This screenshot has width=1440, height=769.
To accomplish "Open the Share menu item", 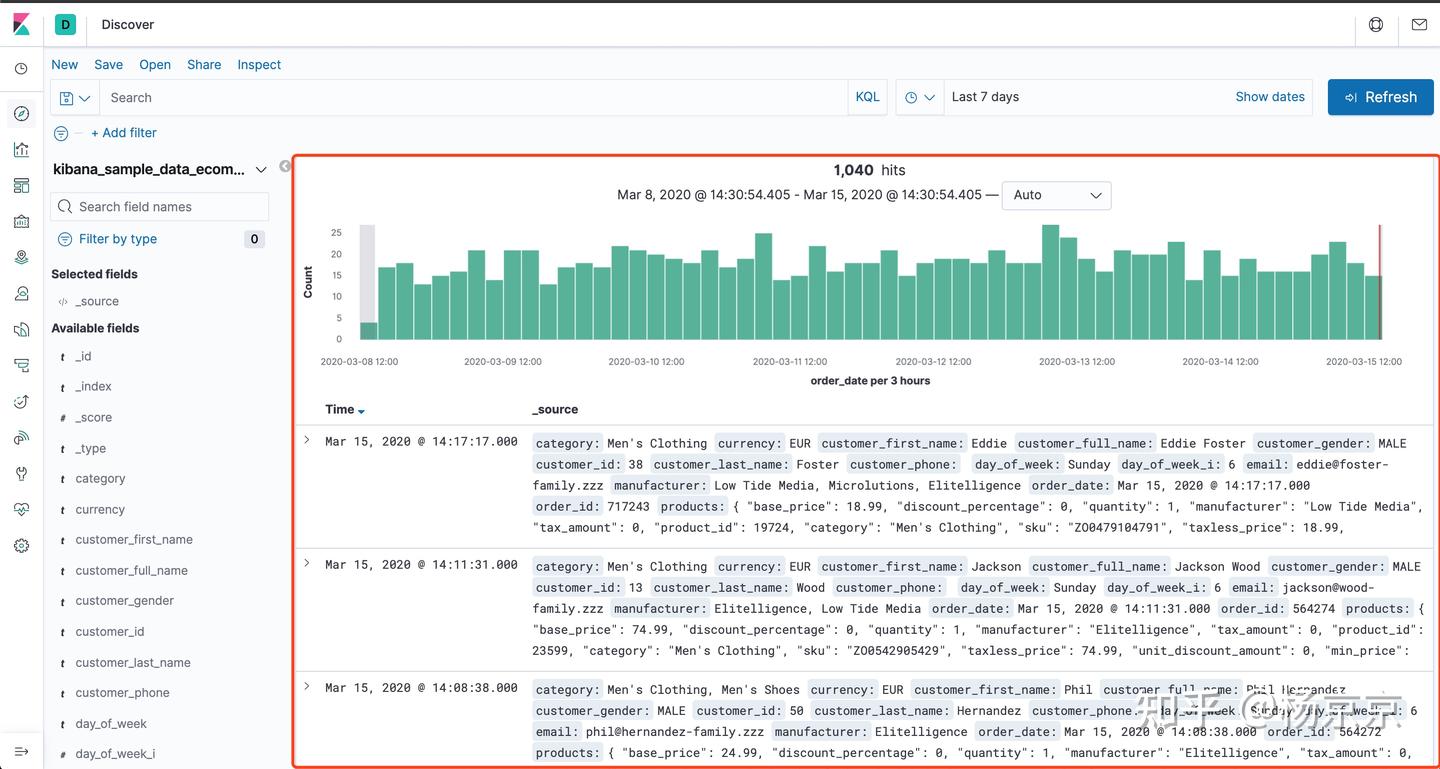I will tap(204, 65).
